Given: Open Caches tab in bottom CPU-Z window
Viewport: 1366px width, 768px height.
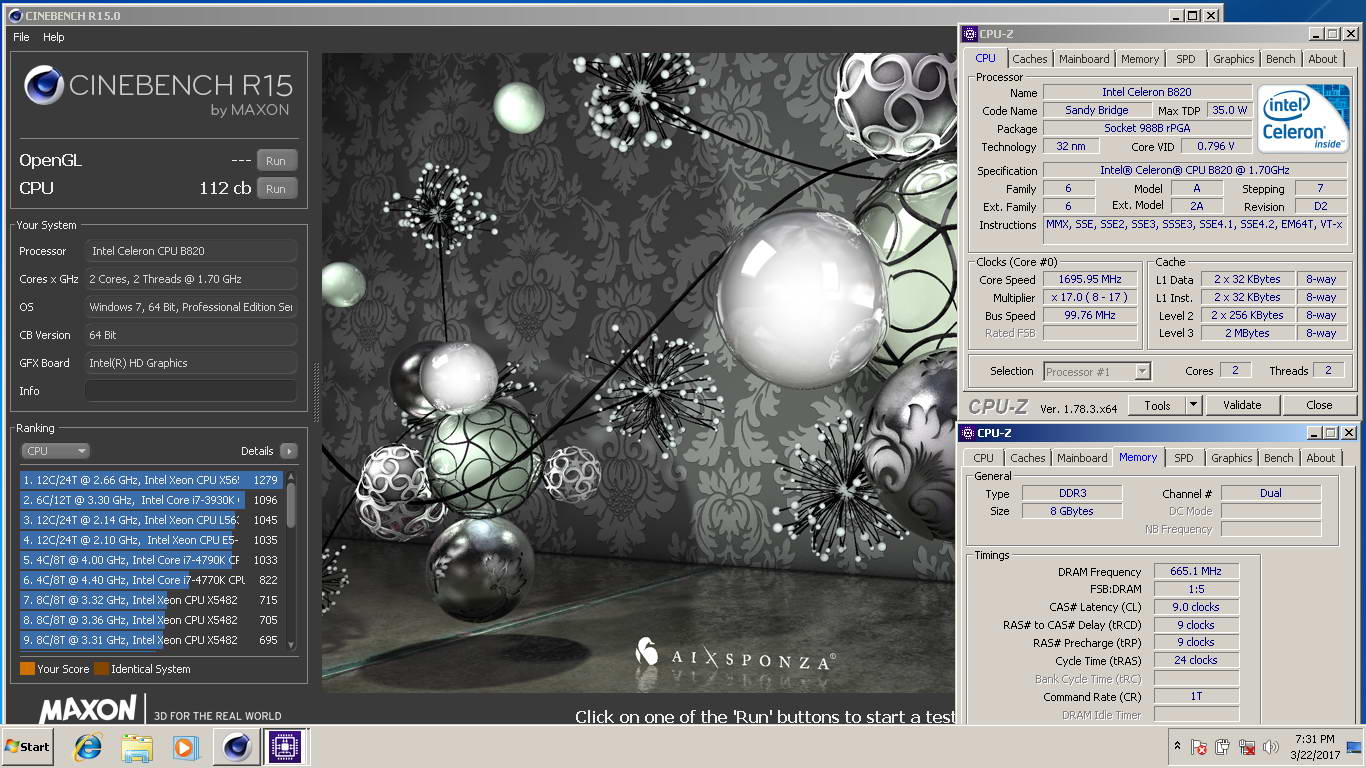Looking at the screenshot, I should [x=1028, y=458].
